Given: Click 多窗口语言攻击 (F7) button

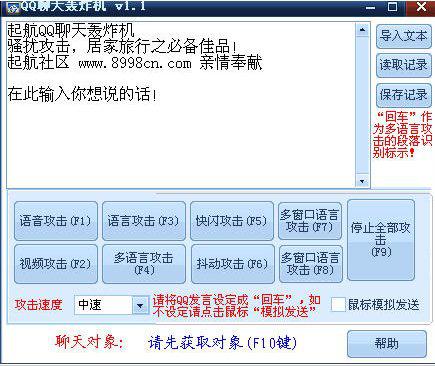Looking at the screenshot, I should (x=310, y=221).
